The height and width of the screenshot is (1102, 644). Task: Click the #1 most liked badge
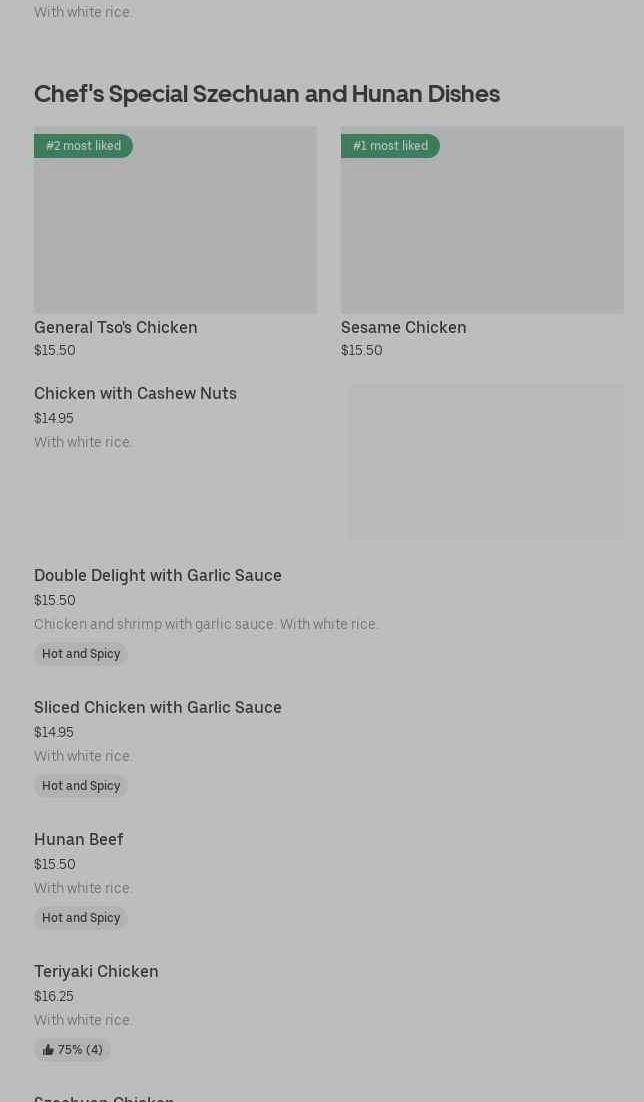click(x=390, y=146)
